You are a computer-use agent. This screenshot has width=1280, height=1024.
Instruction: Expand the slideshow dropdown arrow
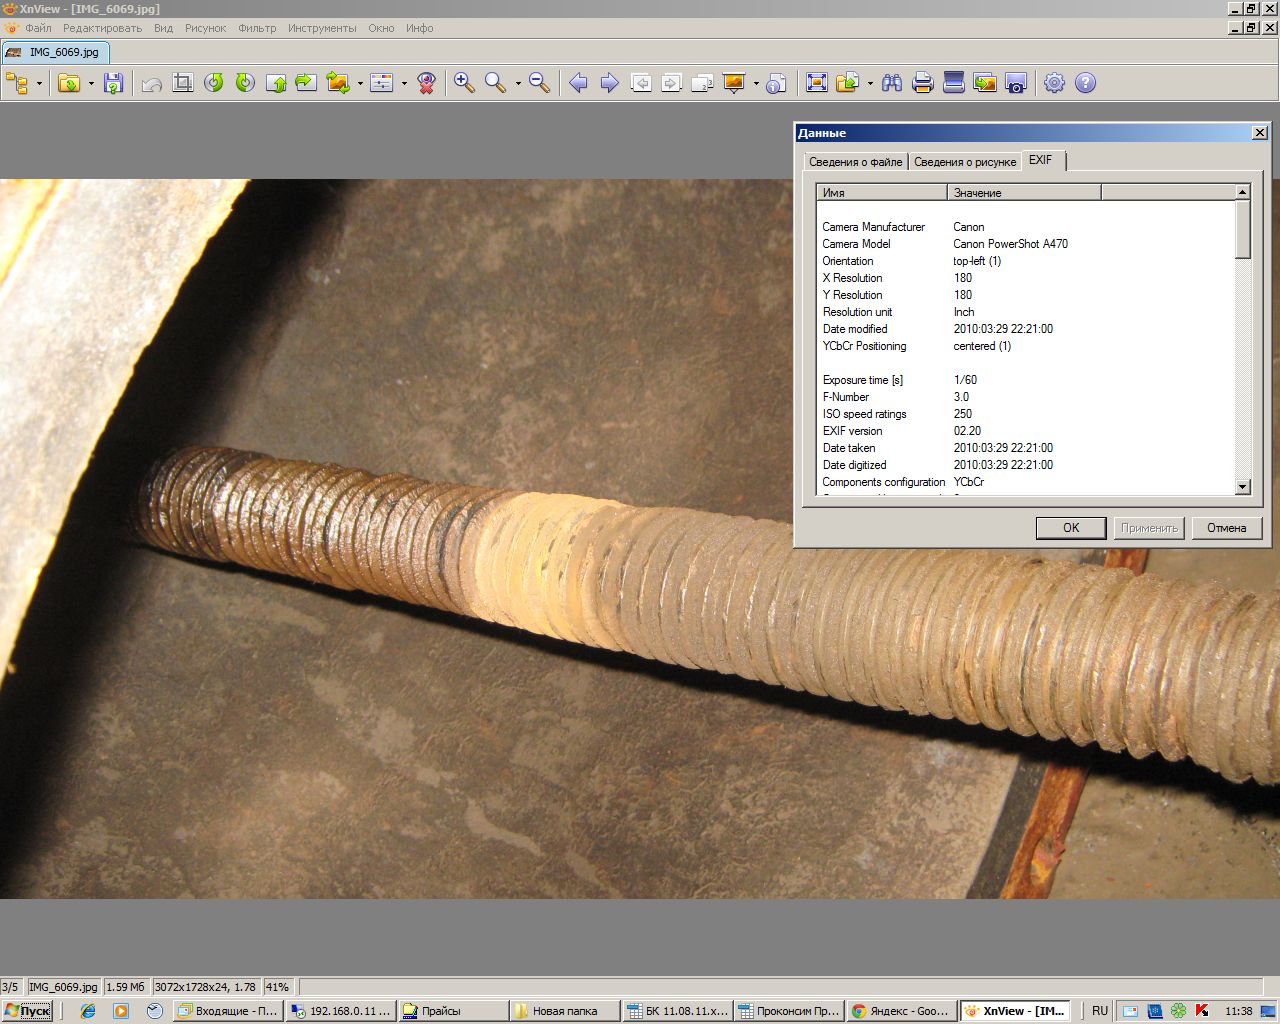pos(756,83)
